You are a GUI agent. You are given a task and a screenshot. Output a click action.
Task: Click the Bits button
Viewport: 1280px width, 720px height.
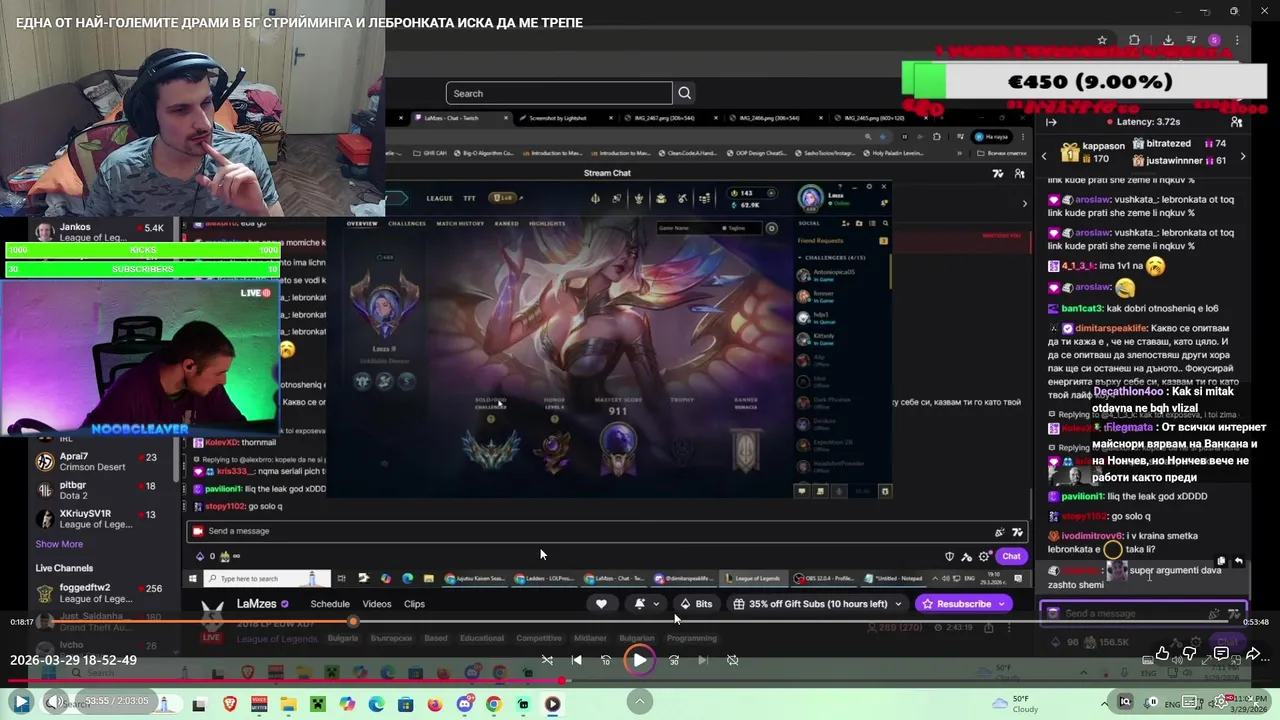point(695,604)
